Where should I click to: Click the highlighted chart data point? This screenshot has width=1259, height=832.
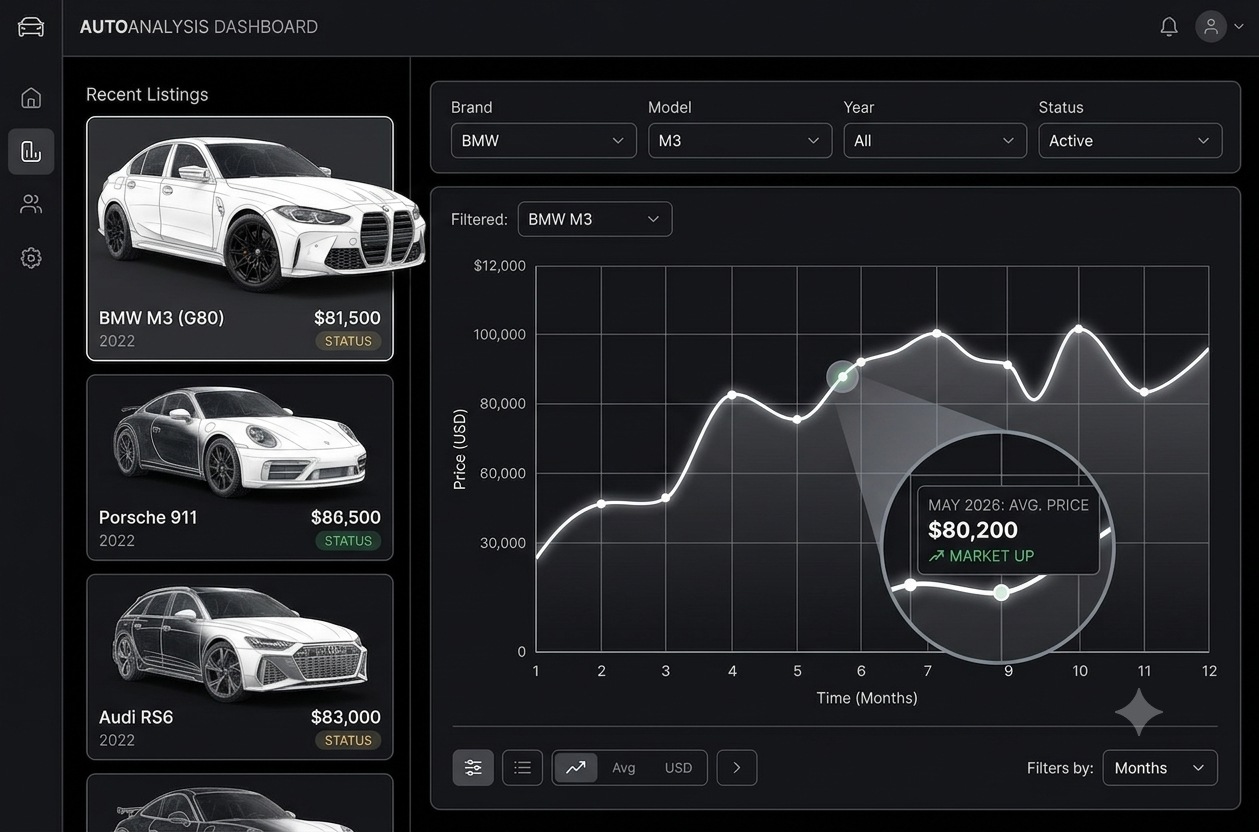[x=843, y=377]
